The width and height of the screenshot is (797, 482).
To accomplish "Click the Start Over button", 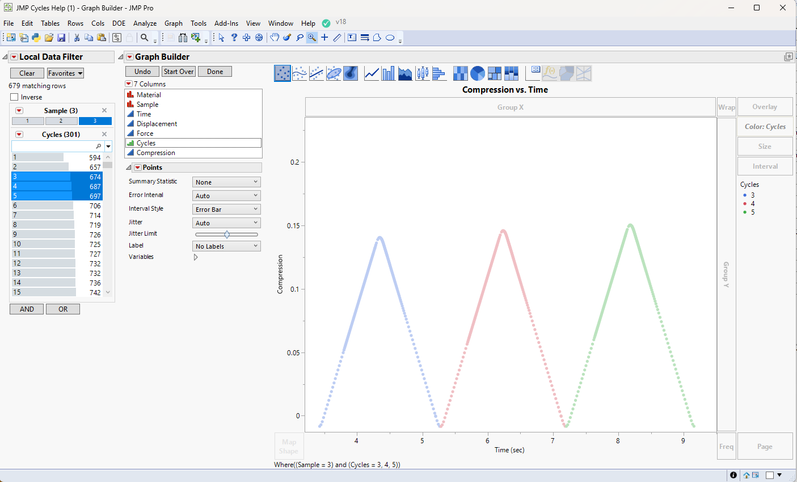I will (x=178, y=72).
